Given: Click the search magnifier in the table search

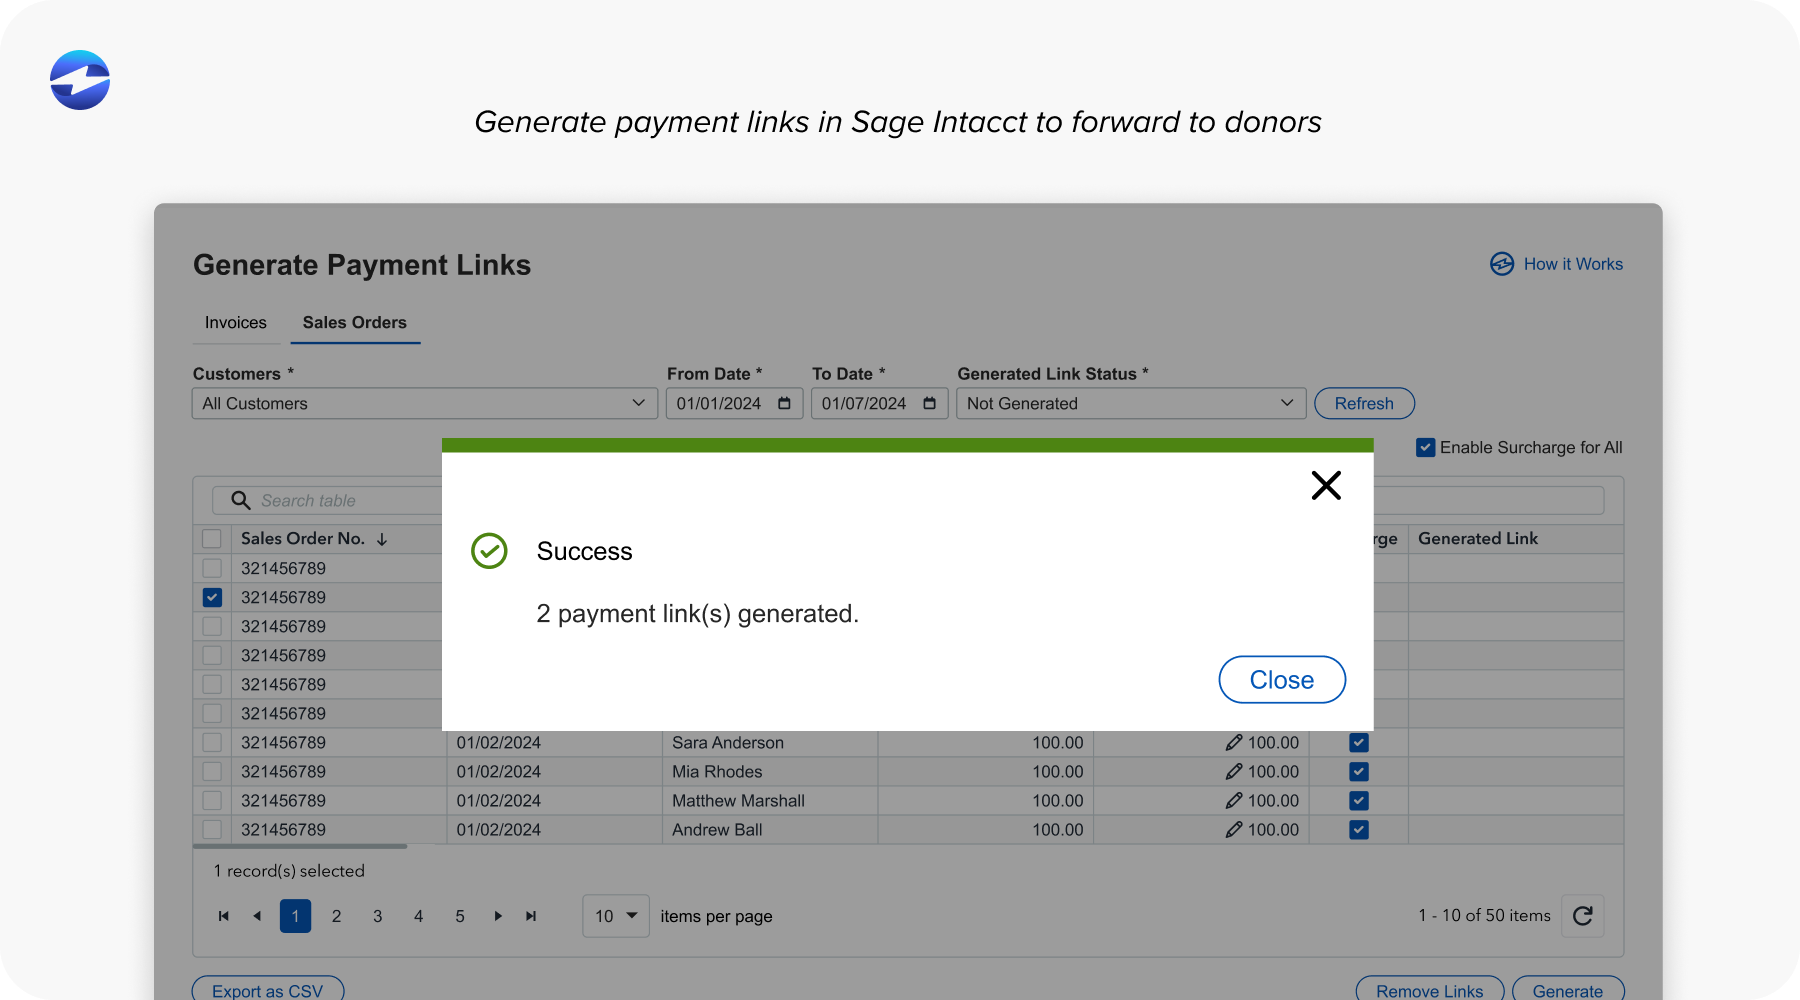Looking at the screenshot, I should click(x=240, y=500).
